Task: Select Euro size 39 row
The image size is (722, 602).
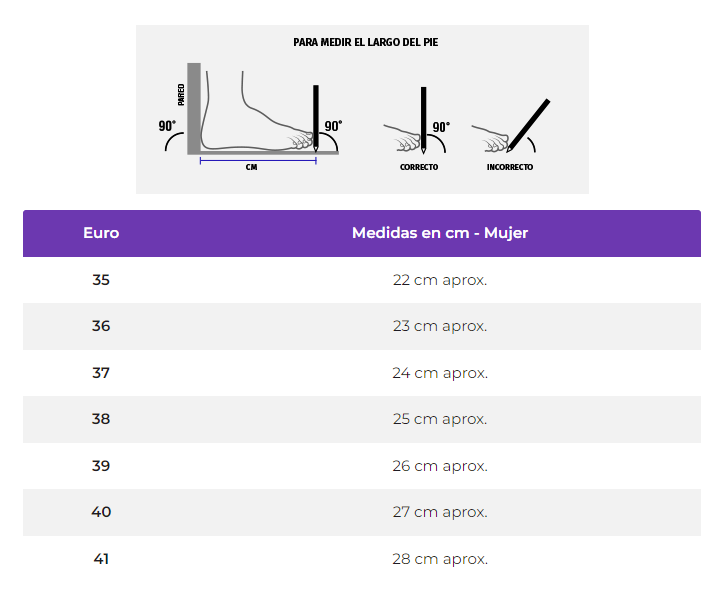Action: pyautogui.click(x=362, y=466)
